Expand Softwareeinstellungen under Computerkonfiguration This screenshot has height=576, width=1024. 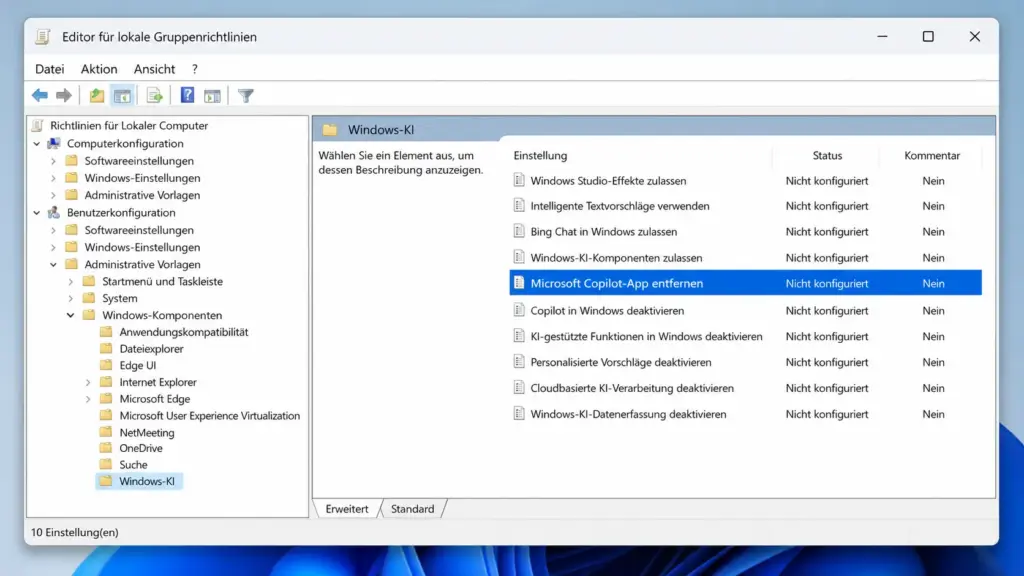[x=54, y=161]
